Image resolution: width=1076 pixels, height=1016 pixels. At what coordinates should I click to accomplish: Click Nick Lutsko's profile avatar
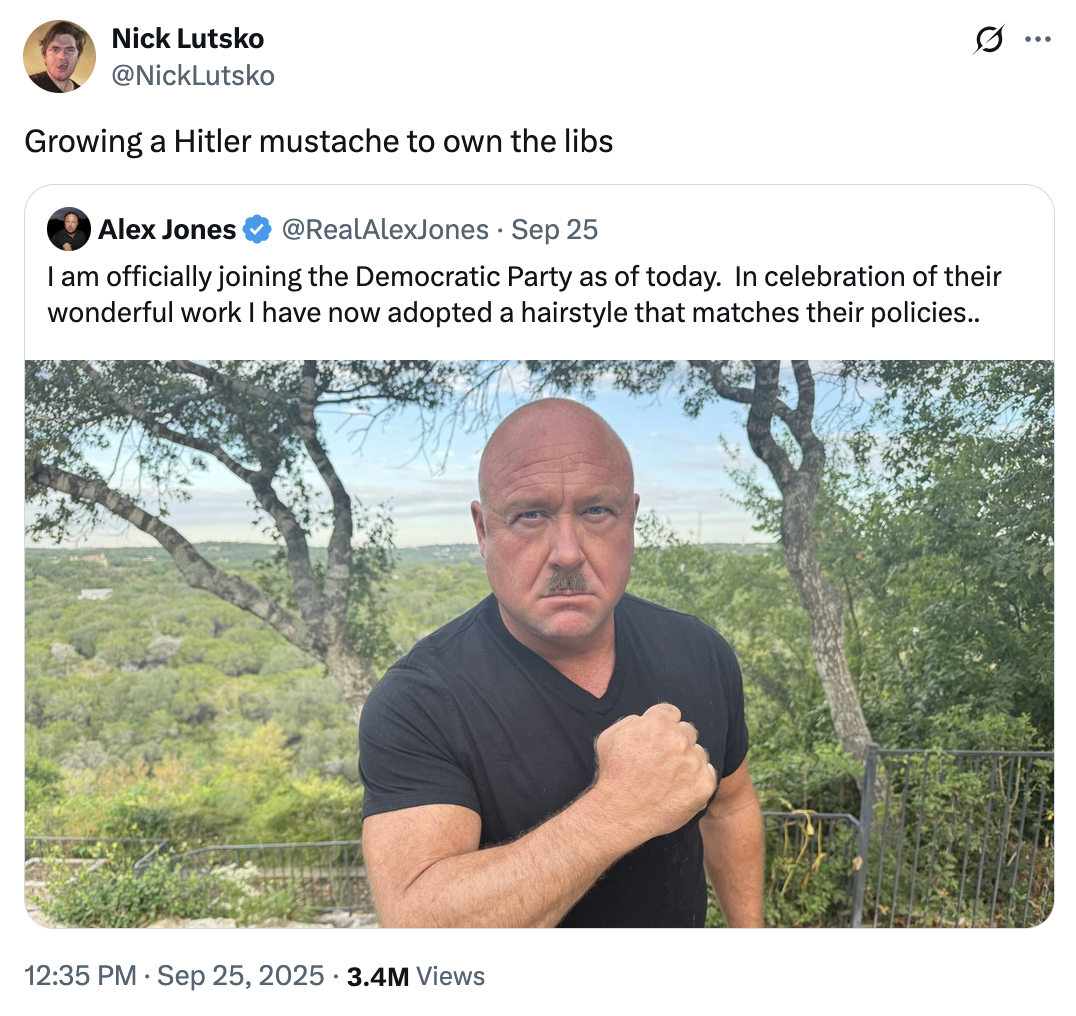point(59,56)
